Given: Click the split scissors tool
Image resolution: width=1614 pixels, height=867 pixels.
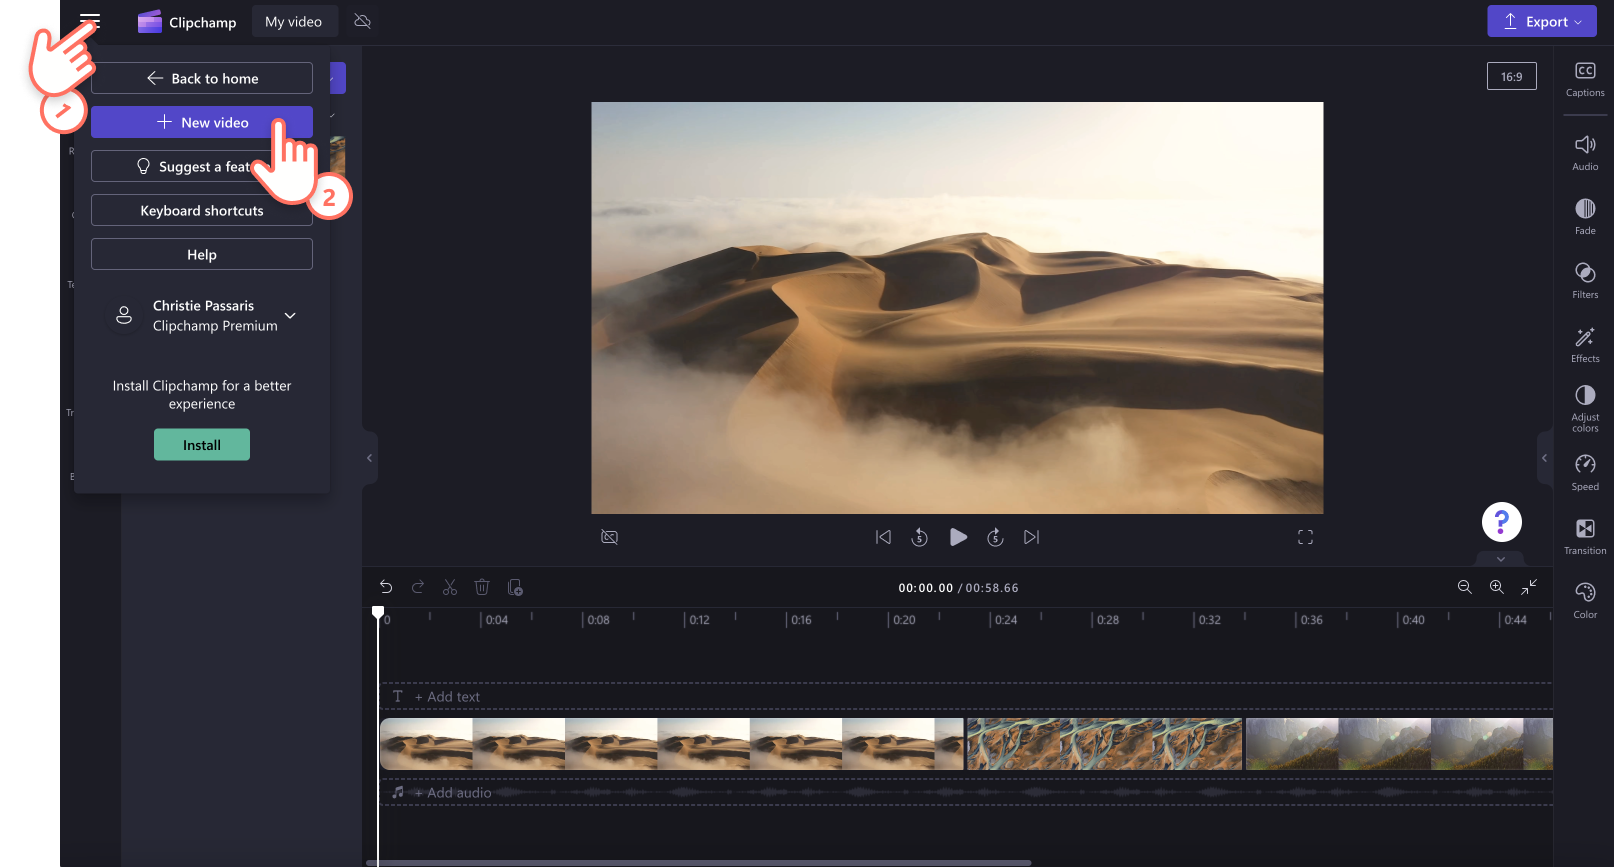Looking at the screenshot, I should [x=450, y=587].
